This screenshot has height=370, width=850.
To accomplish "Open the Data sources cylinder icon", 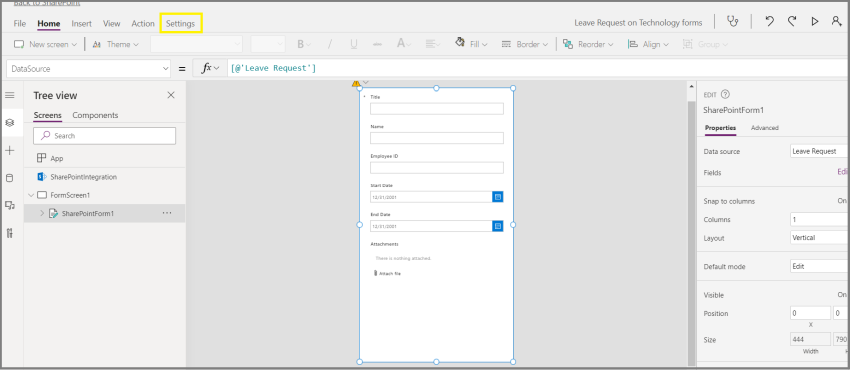I will 9,178.
